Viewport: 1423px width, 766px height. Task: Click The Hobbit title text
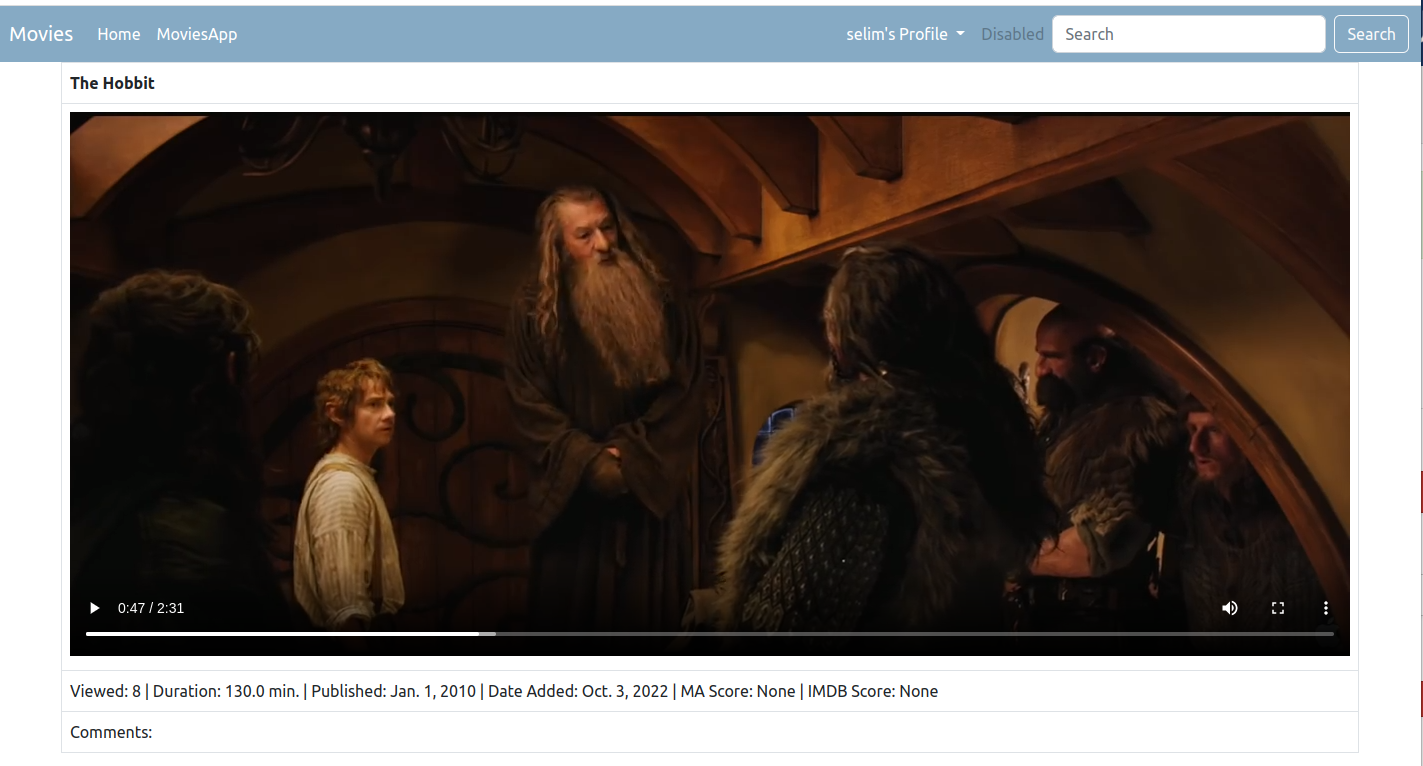pos(112,83)
